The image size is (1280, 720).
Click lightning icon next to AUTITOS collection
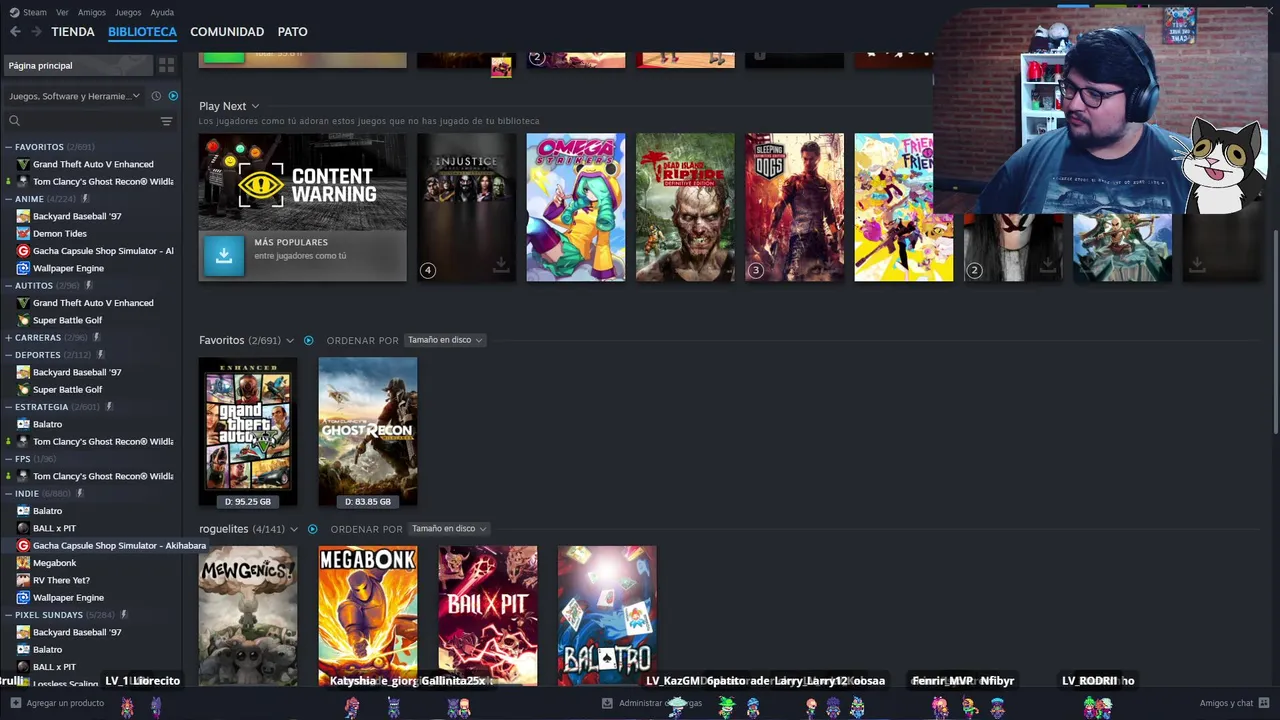tap(88, 286)
